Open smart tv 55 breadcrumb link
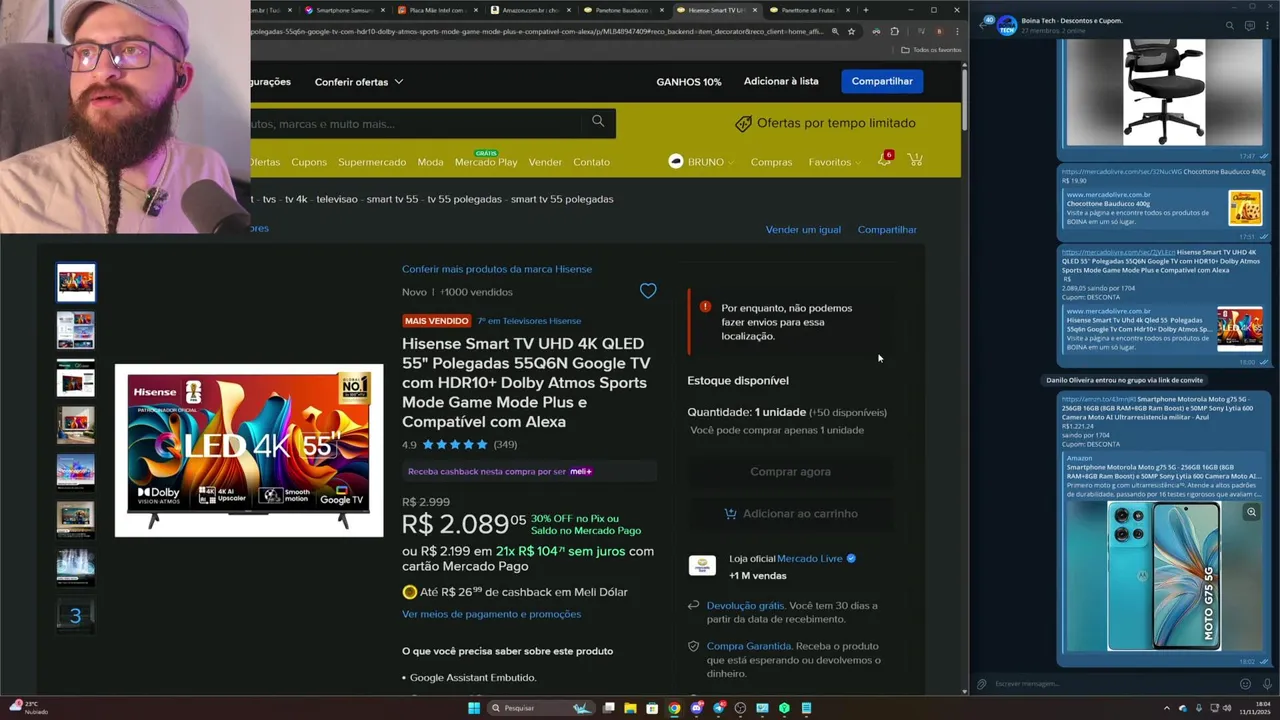This screenshot has width=1280, height=720. coord(392,199)
